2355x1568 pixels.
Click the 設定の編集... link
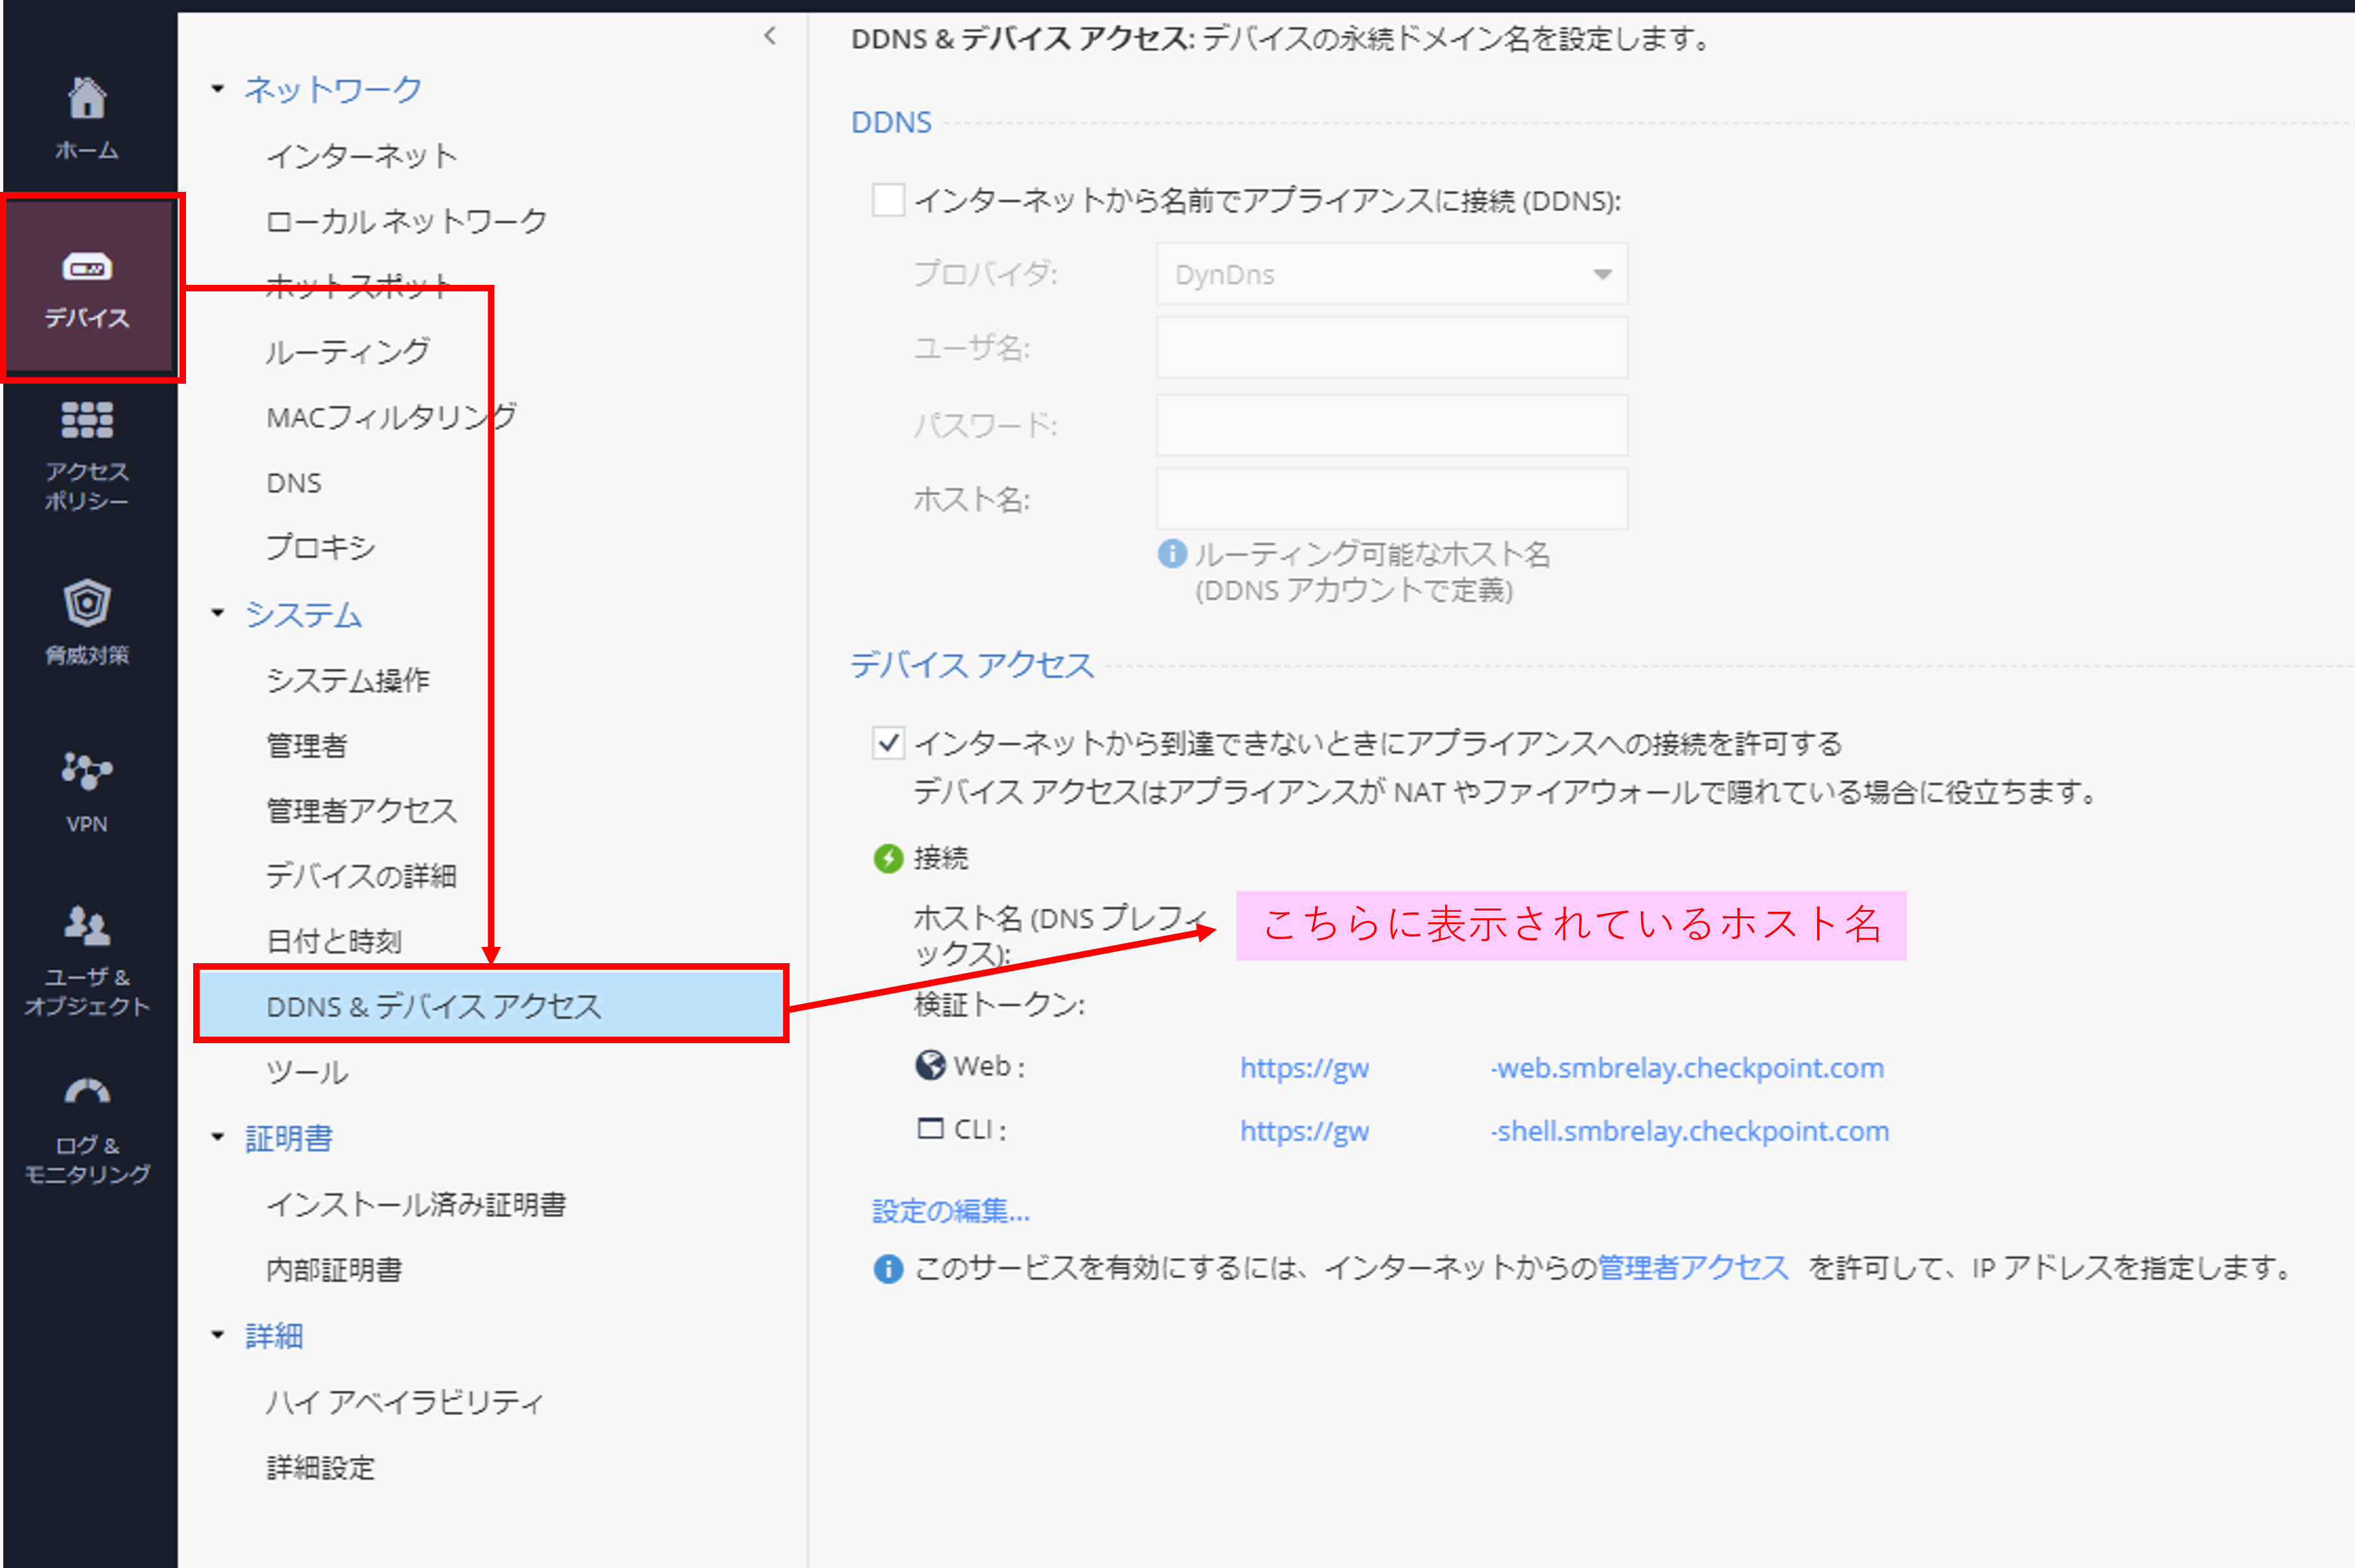pyautogui.click(x=950, y=1211)
